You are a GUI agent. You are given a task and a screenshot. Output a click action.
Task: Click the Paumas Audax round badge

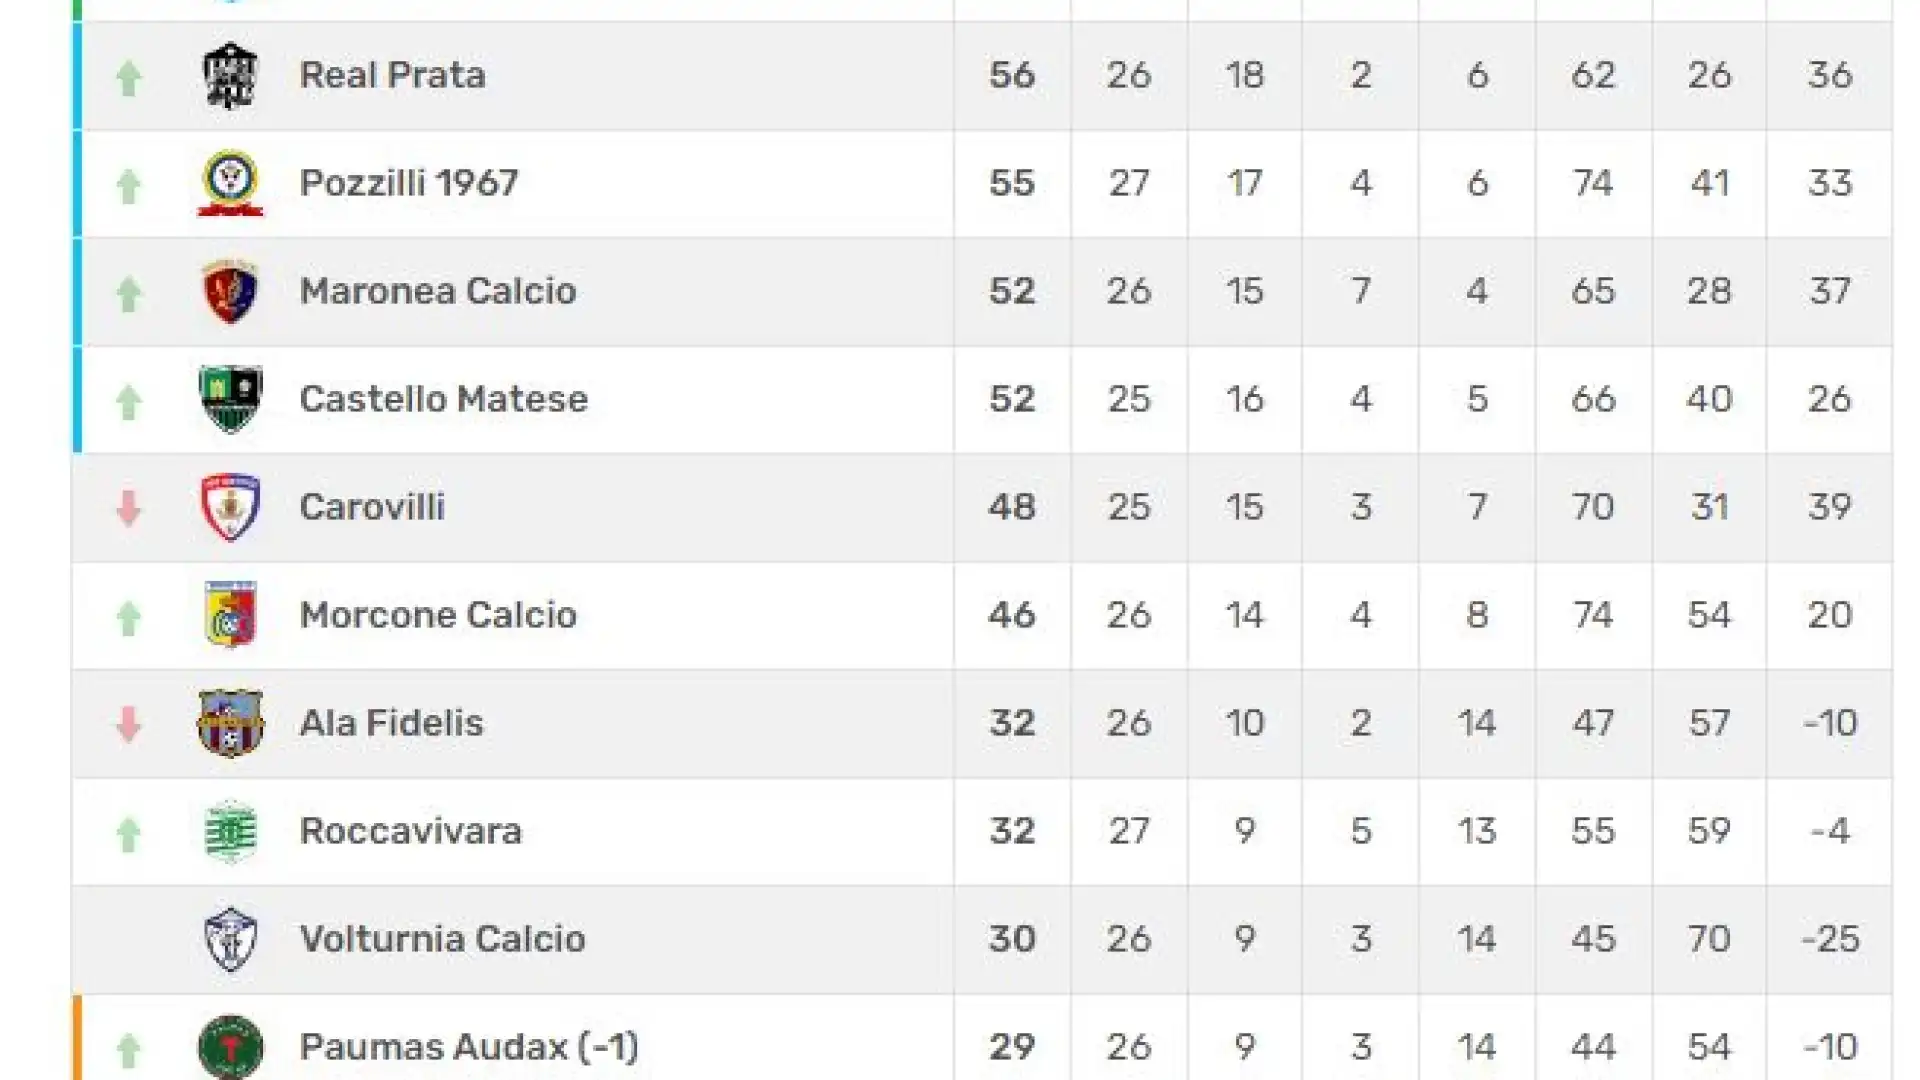click(230, 1047)
